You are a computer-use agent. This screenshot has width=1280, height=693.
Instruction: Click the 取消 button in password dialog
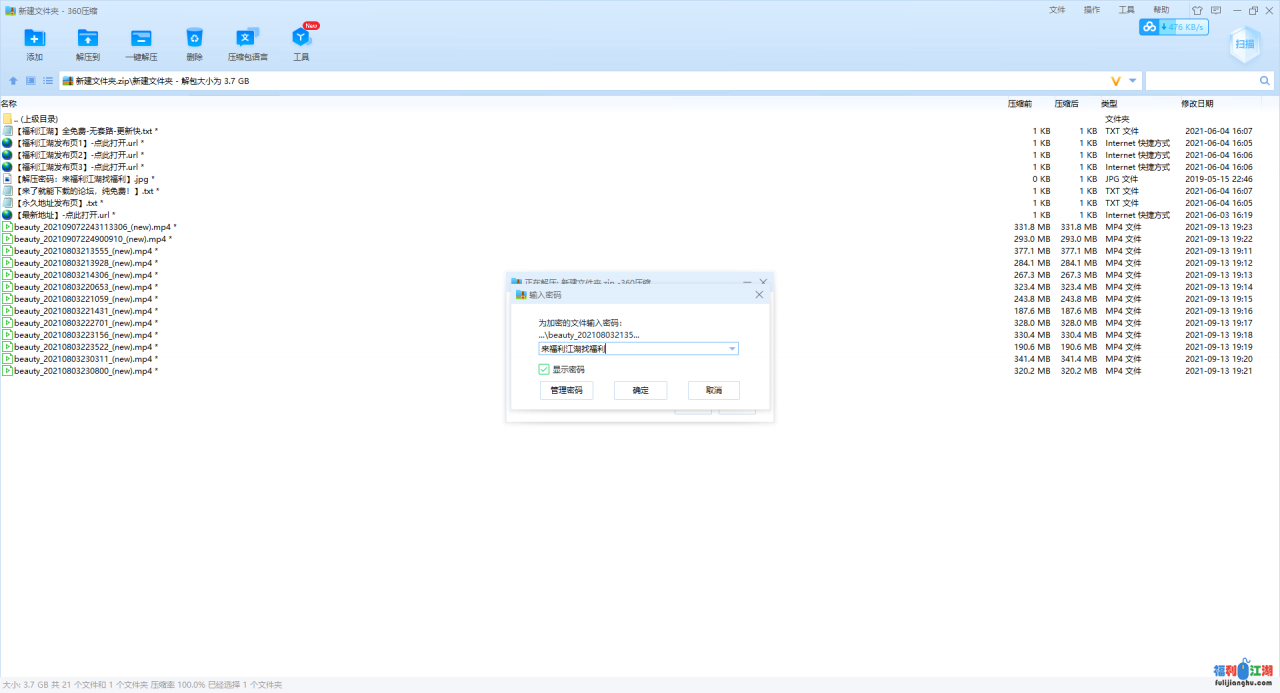click(x=713, y=391)
